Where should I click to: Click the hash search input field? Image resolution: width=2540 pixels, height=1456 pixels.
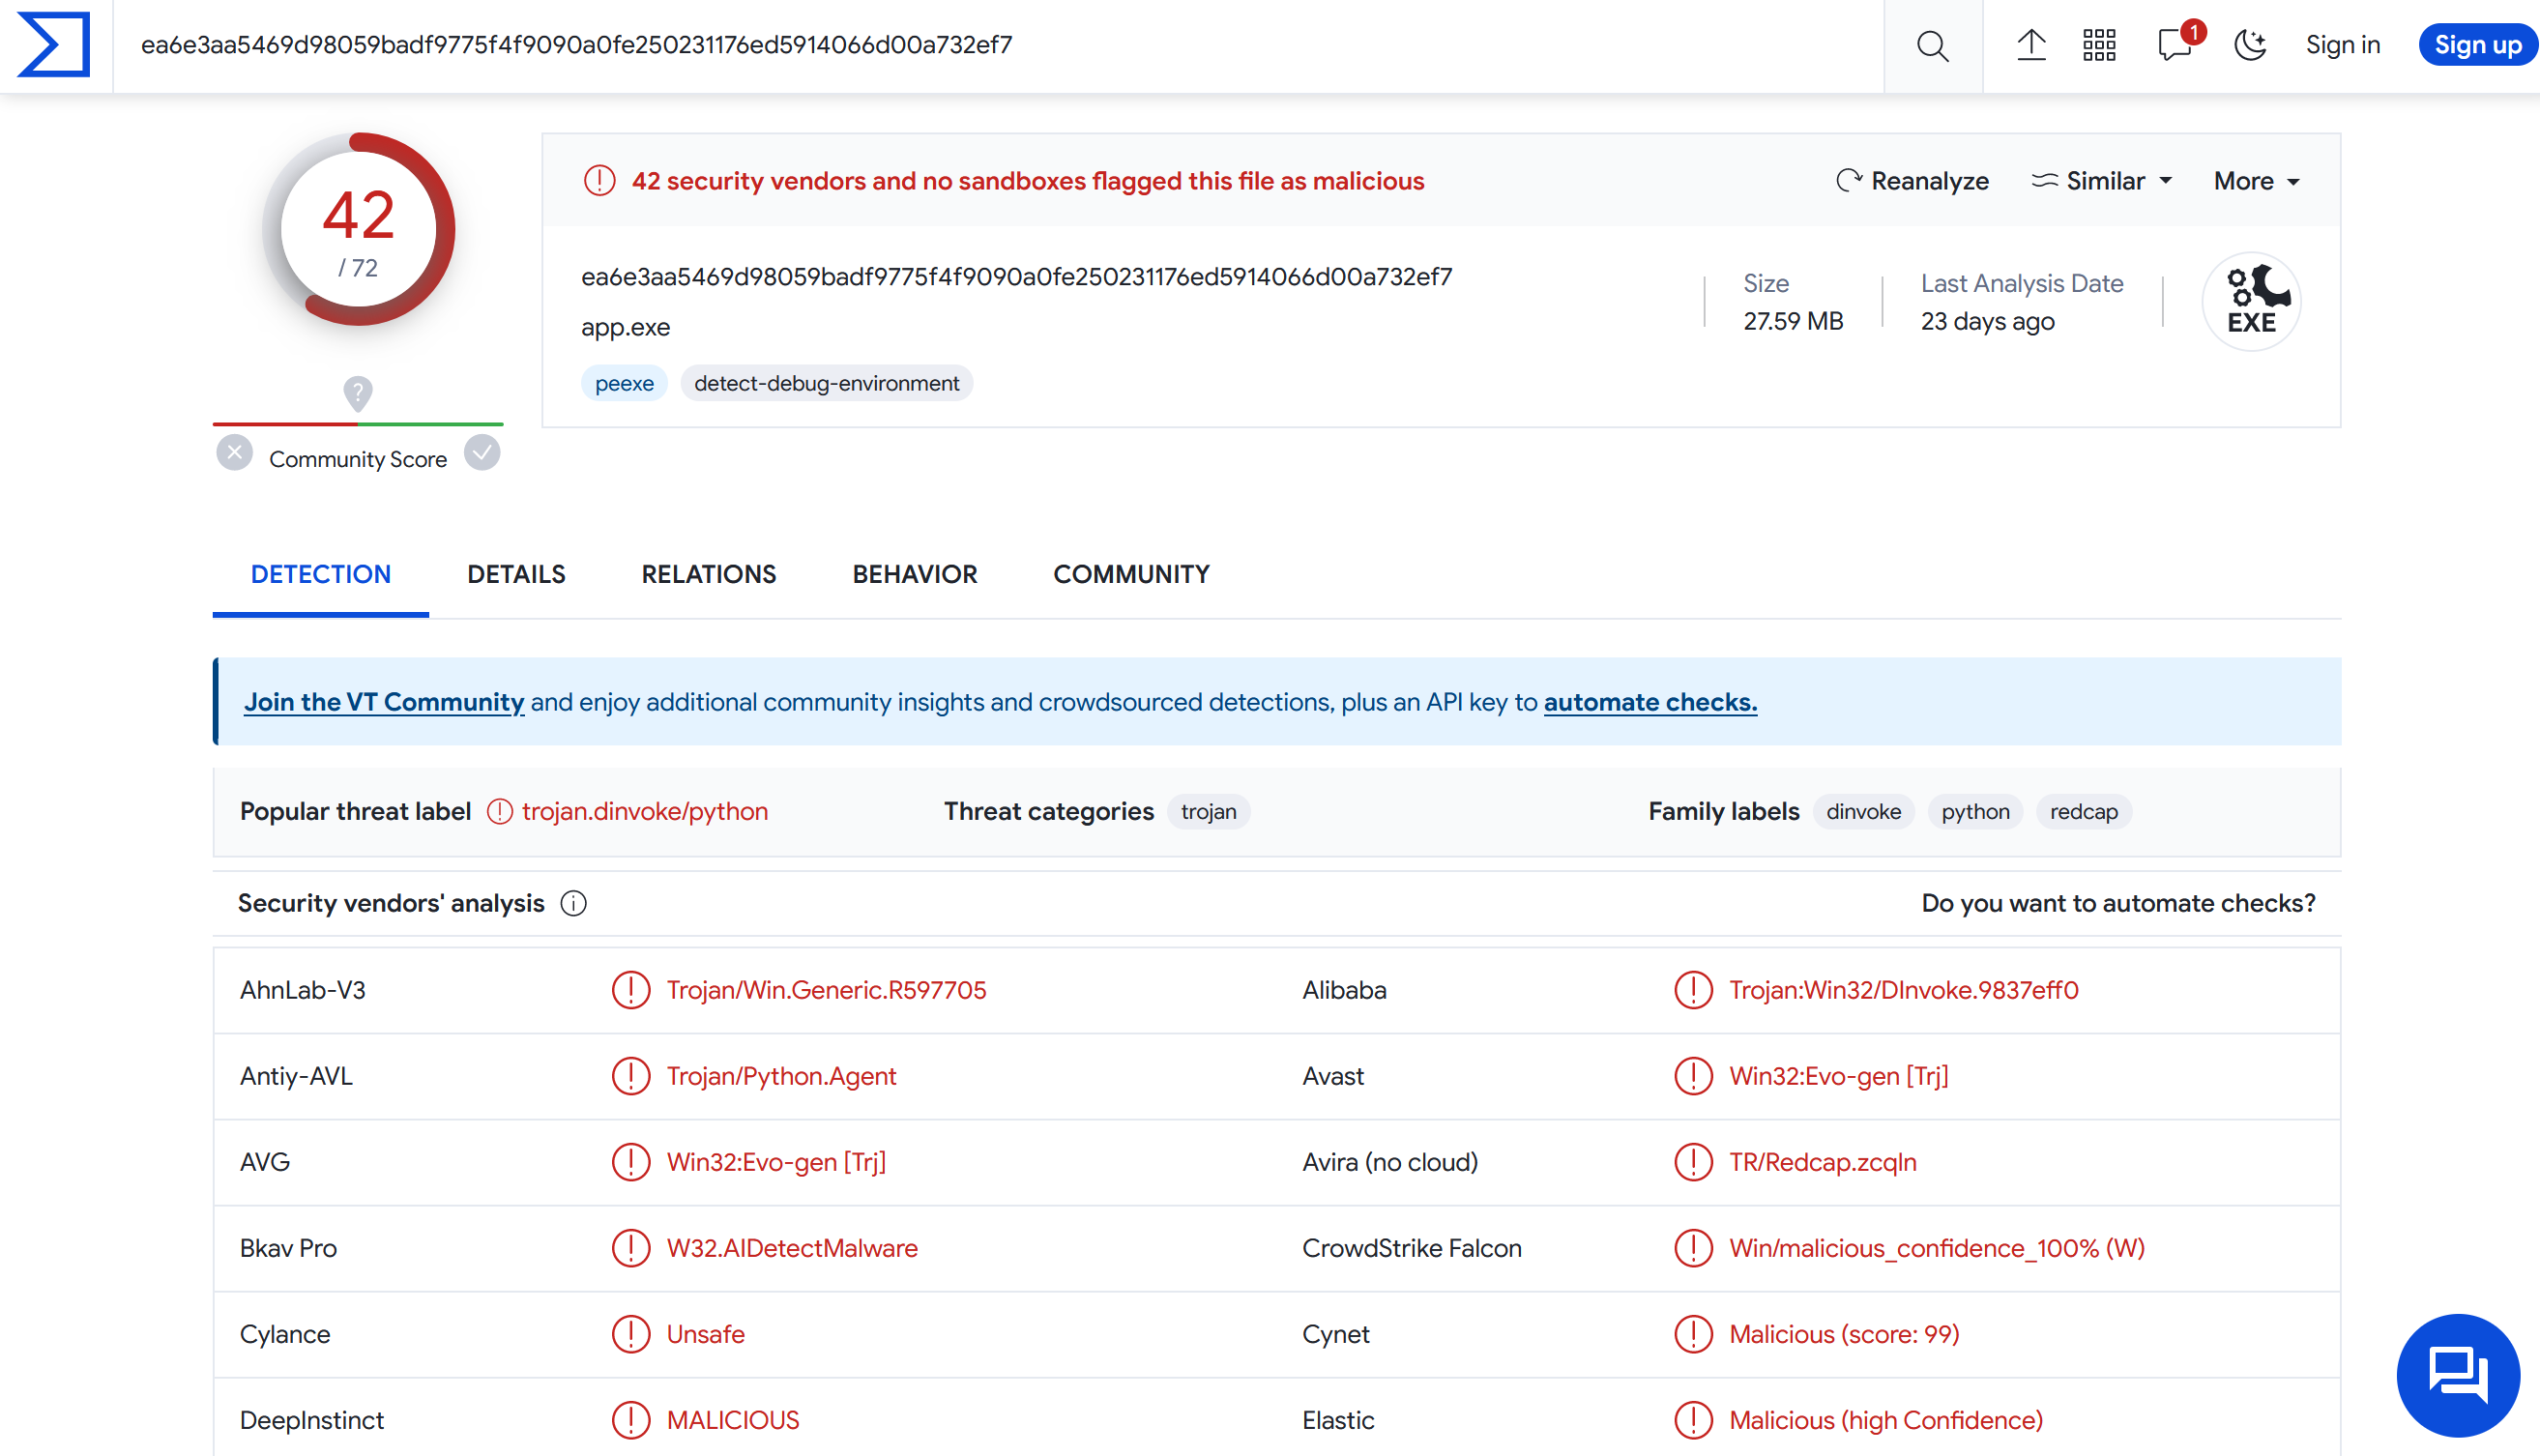point(997,45)
